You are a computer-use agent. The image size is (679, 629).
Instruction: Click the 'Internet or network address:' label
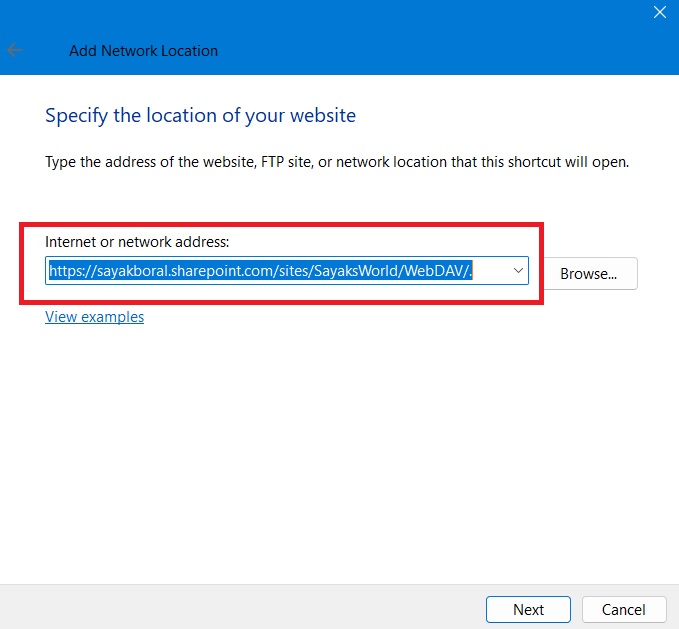pyautogui.click(x=137, y=242)
